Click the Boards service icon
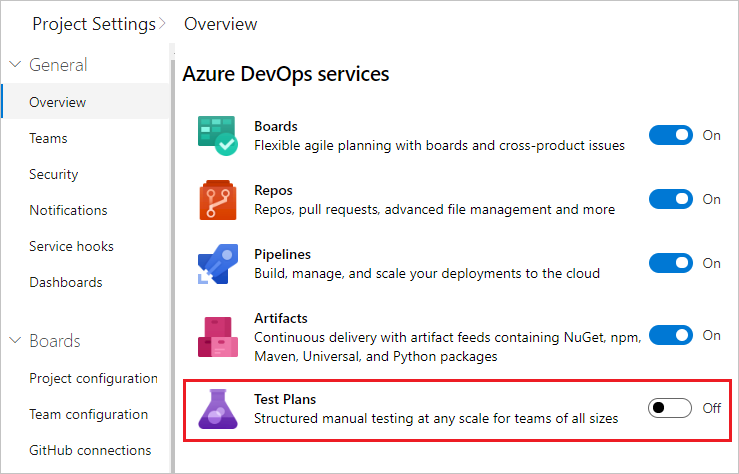739x474 pixels. point(218,136)
